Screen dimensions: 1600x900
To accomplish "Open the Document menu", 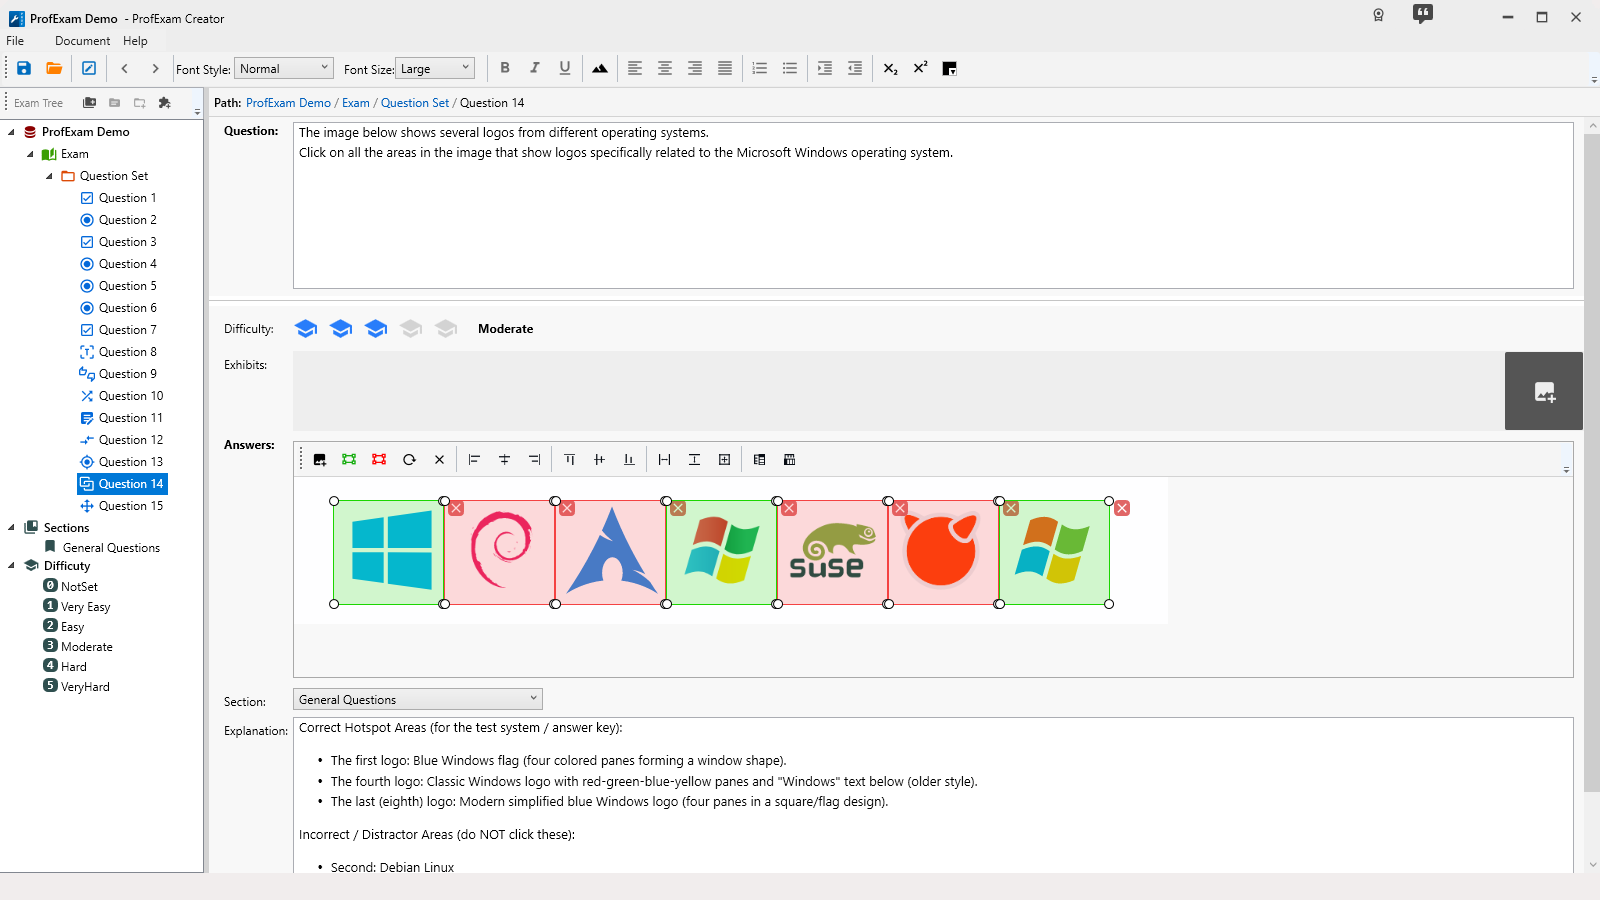I will (x=82, y=41).
